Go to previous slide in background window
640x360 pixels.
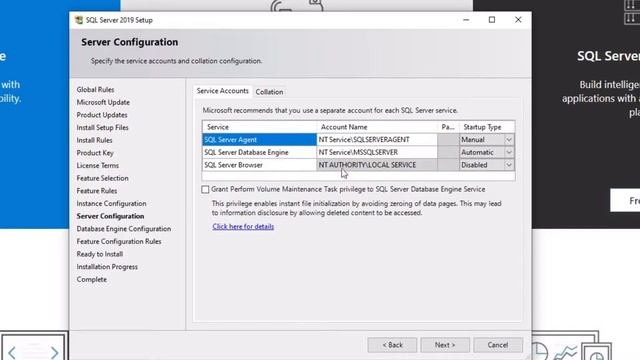12,352
